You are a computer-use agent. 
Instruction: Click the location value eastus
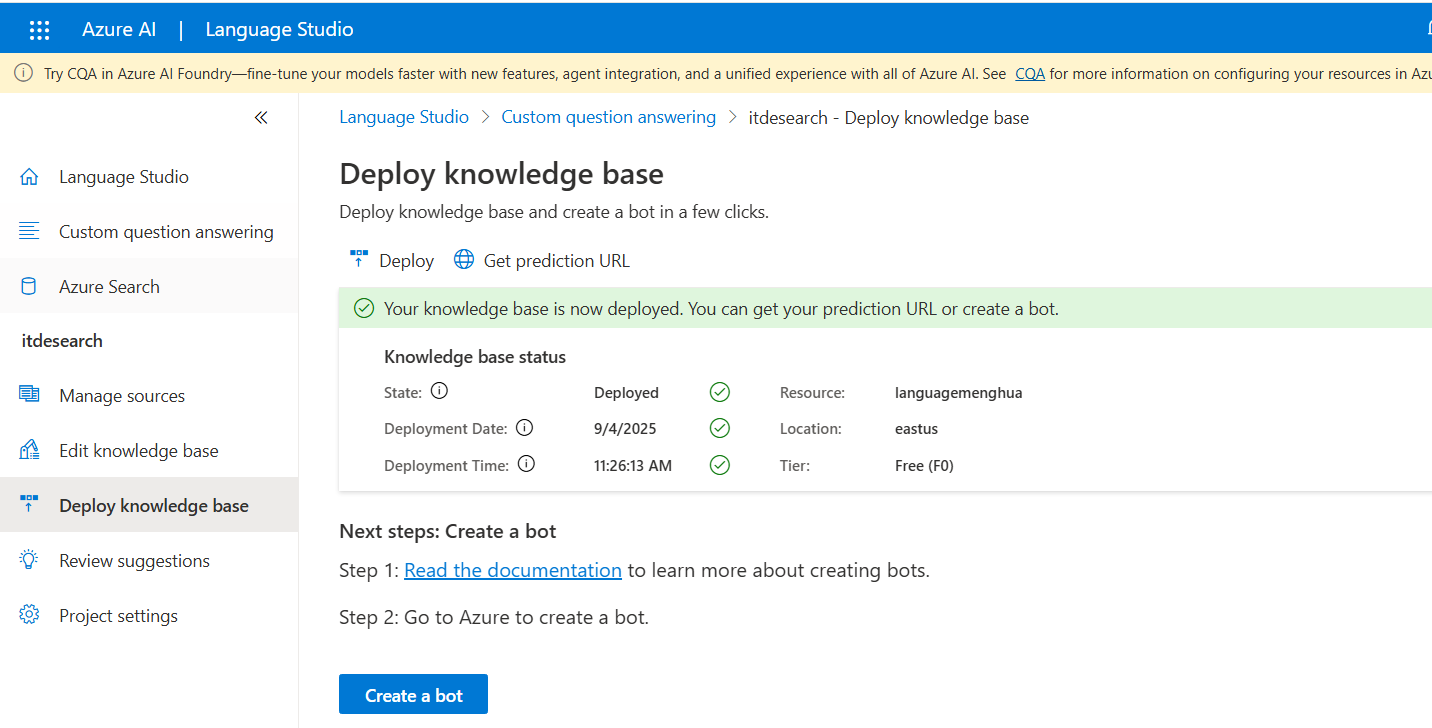tap(916, 429)
